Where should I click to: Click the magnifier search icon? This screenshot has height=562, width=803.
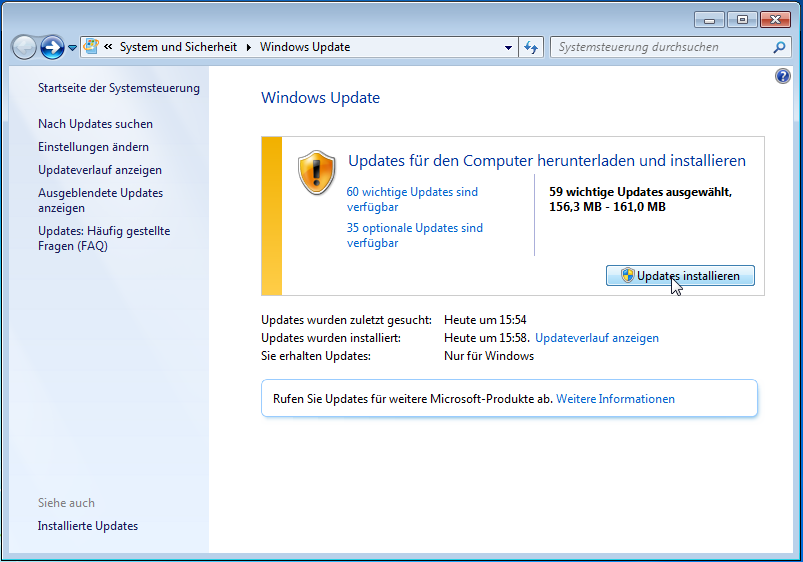tap(779, 47)
